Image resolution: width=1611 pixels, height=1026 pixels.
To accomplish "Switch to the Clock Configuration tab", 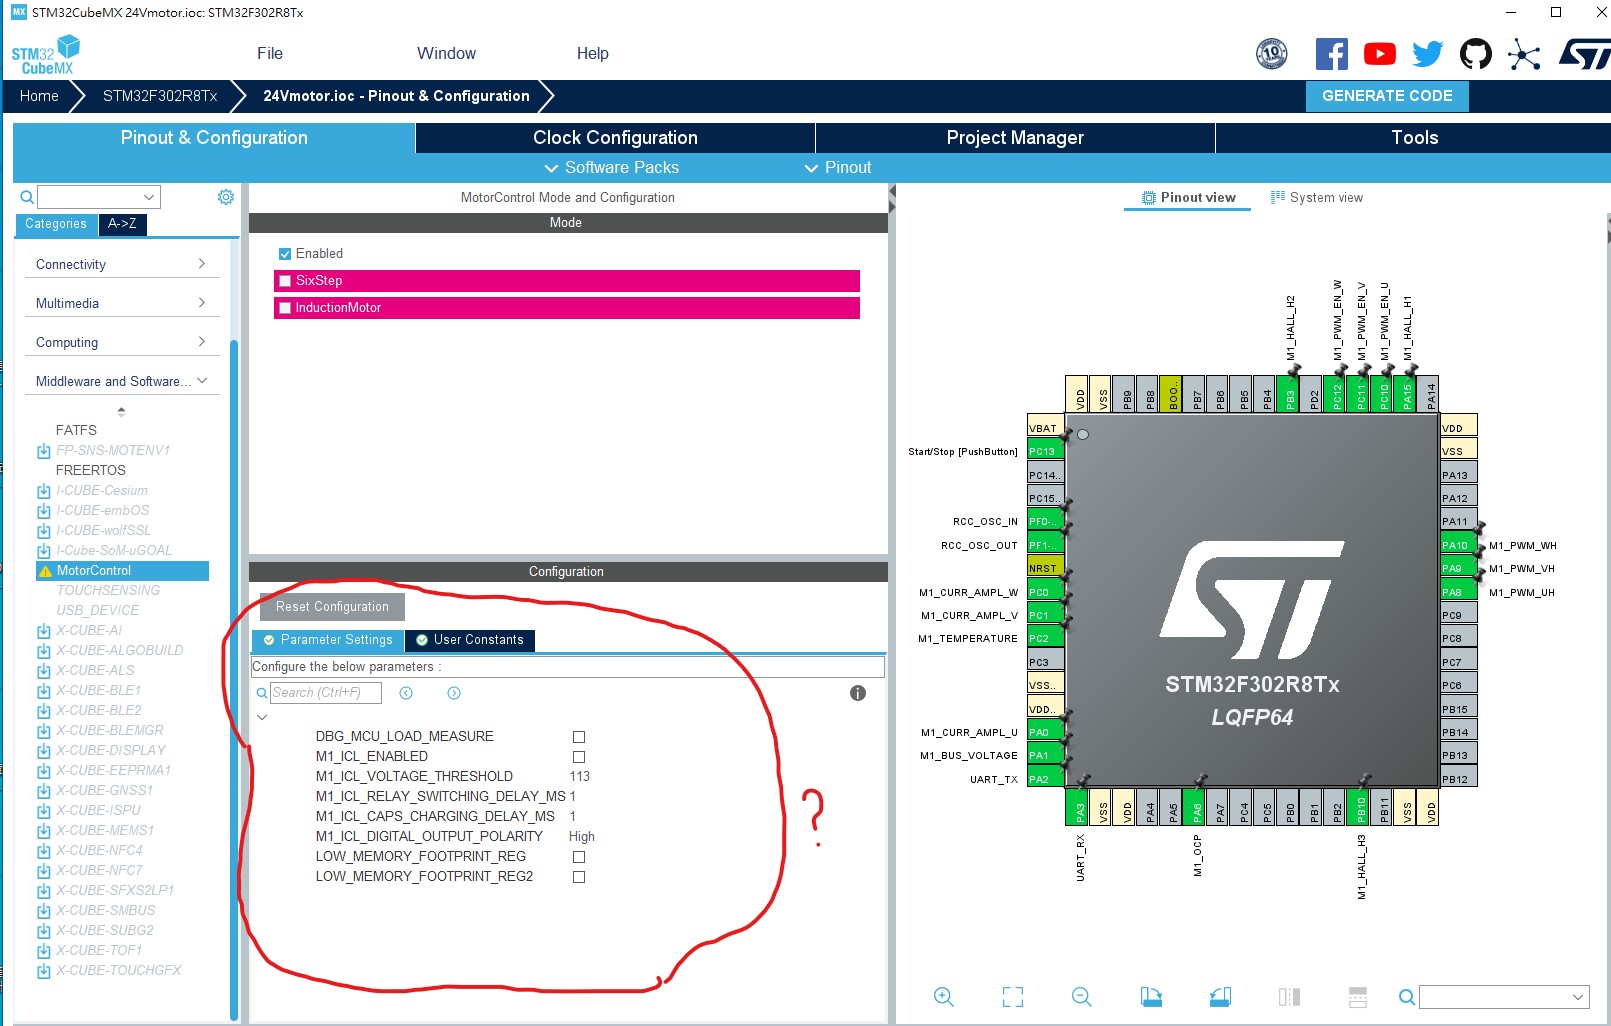I will pos(614,137).
